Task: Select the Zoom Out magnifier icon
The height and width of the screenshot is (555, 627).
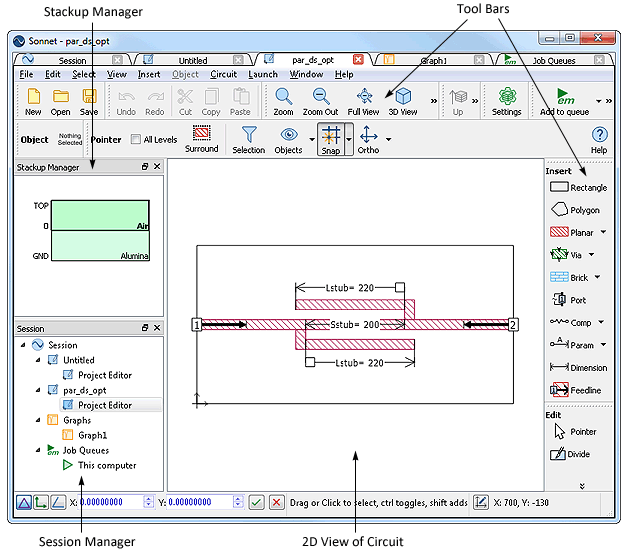Action: pos(320,97)
